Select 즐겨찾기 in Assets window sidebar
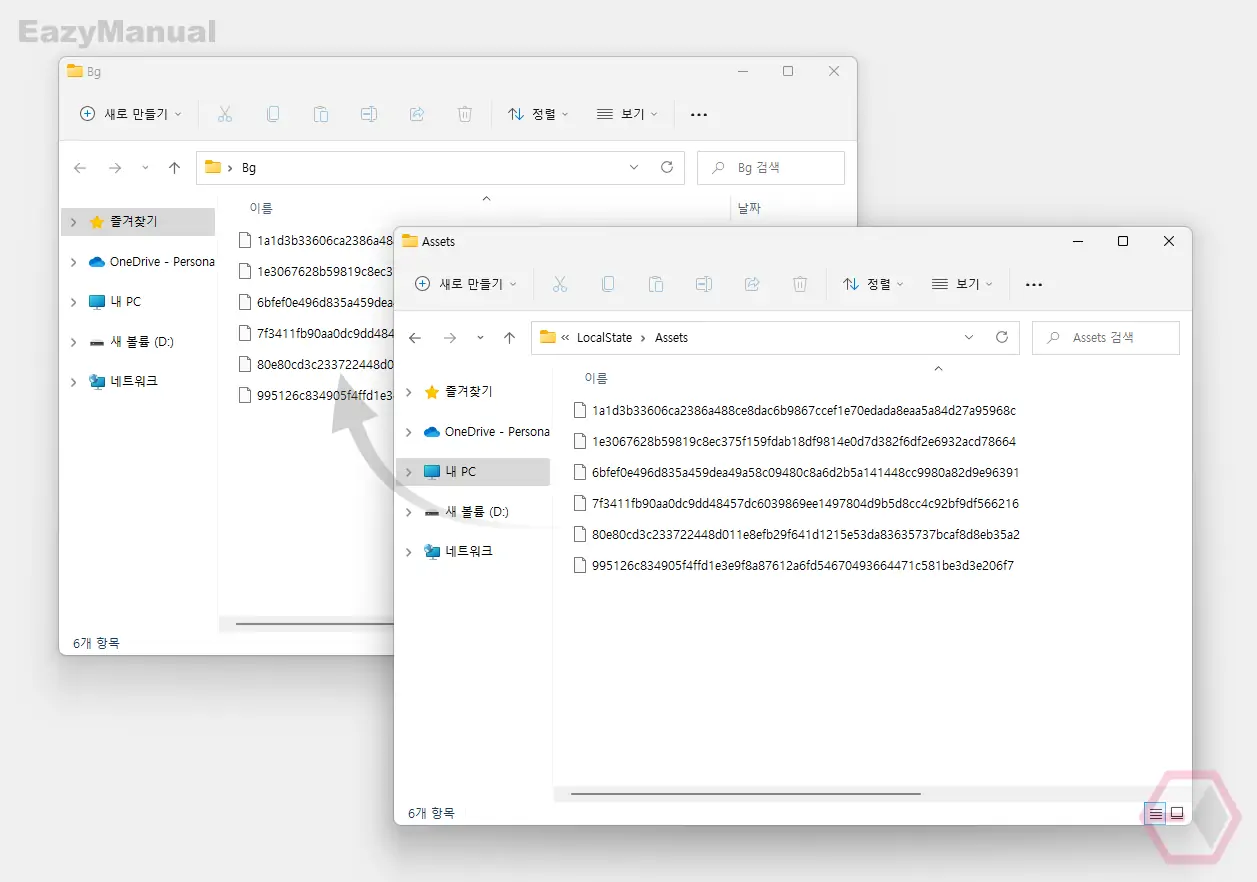The image size is (1257, 882). (x=473, y=392)
